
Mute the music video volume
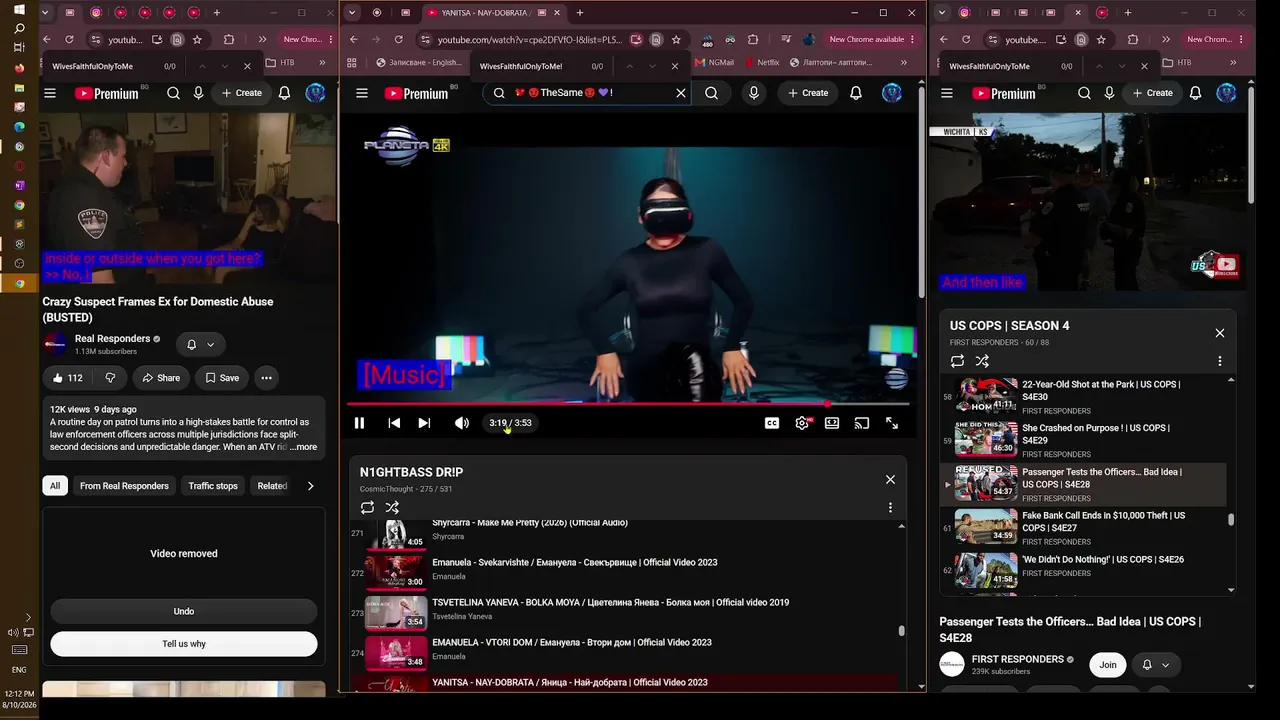pos(462,423)
